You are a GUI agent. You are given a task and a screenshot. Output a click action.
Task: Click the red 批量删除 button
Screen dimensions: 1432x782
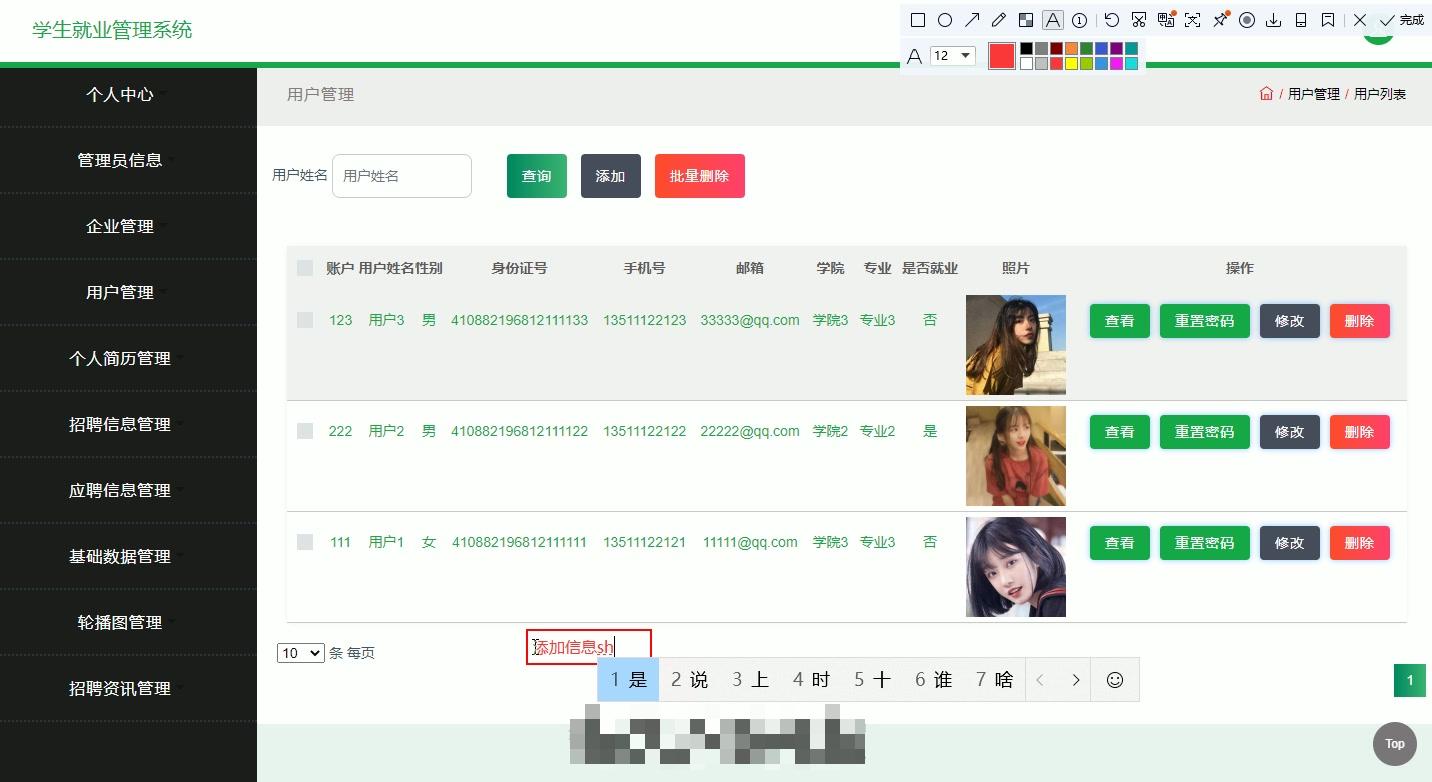(x=700, y=176)
